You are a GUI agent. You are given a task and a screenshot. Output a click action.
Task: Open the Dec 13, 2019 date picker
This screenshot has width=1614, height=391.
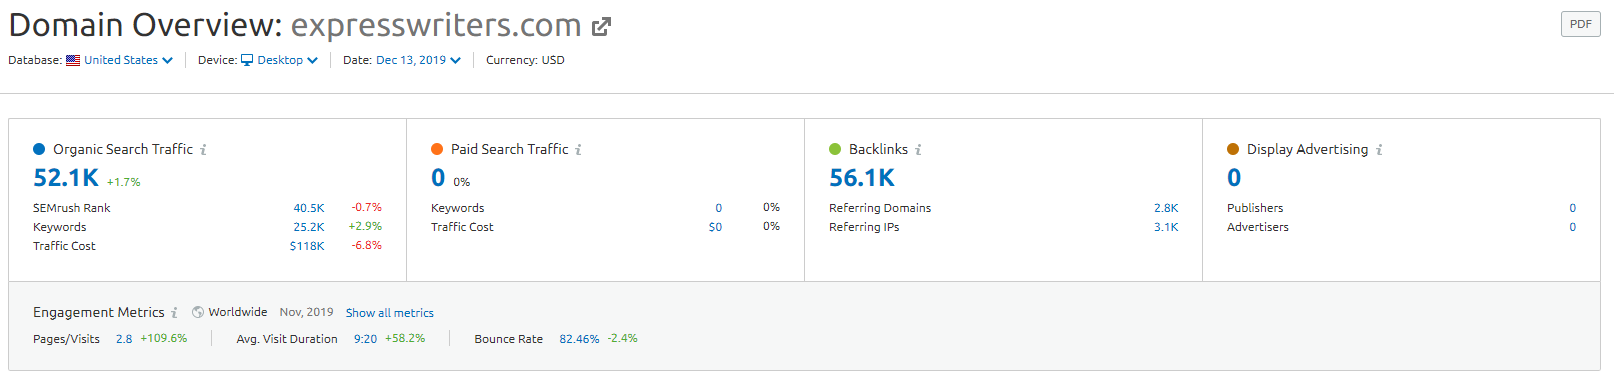tap(418, 60)
